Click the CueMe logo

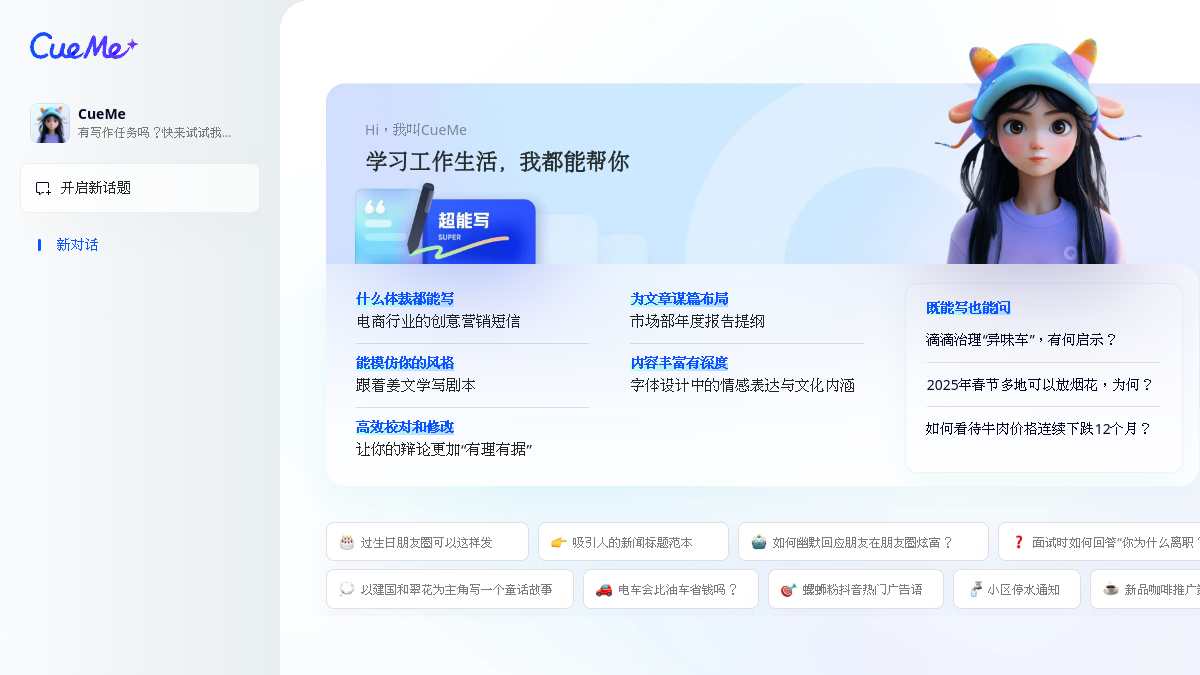click(x=83, y=46)
